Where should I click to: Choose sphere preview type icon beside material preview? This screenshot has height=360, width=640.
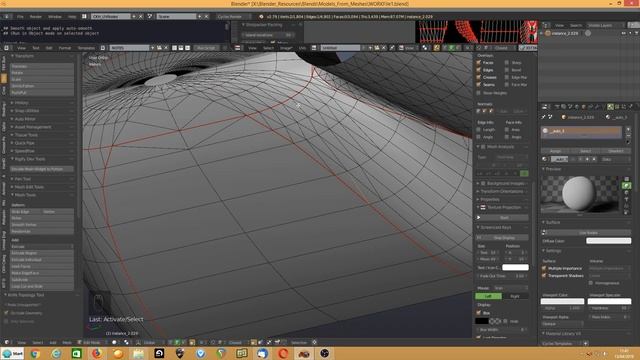click(x=627, y=186)
